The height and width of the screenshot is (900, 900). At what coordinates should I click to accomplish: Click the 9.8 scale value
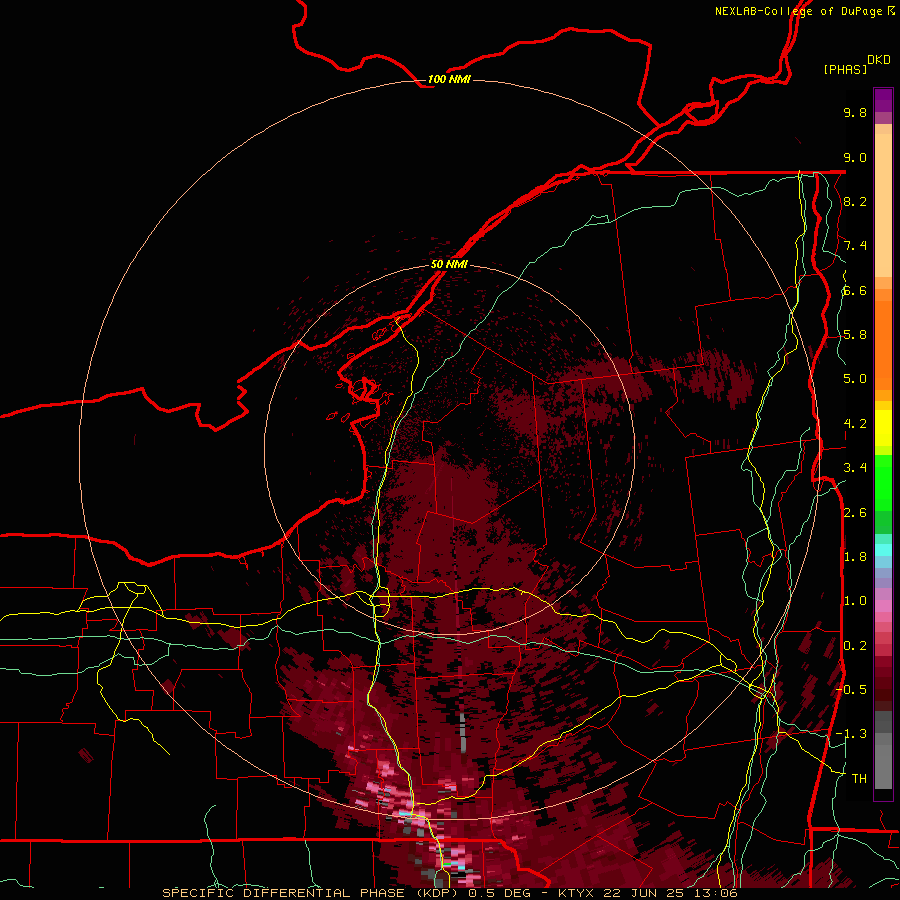[x=855, y=112]
